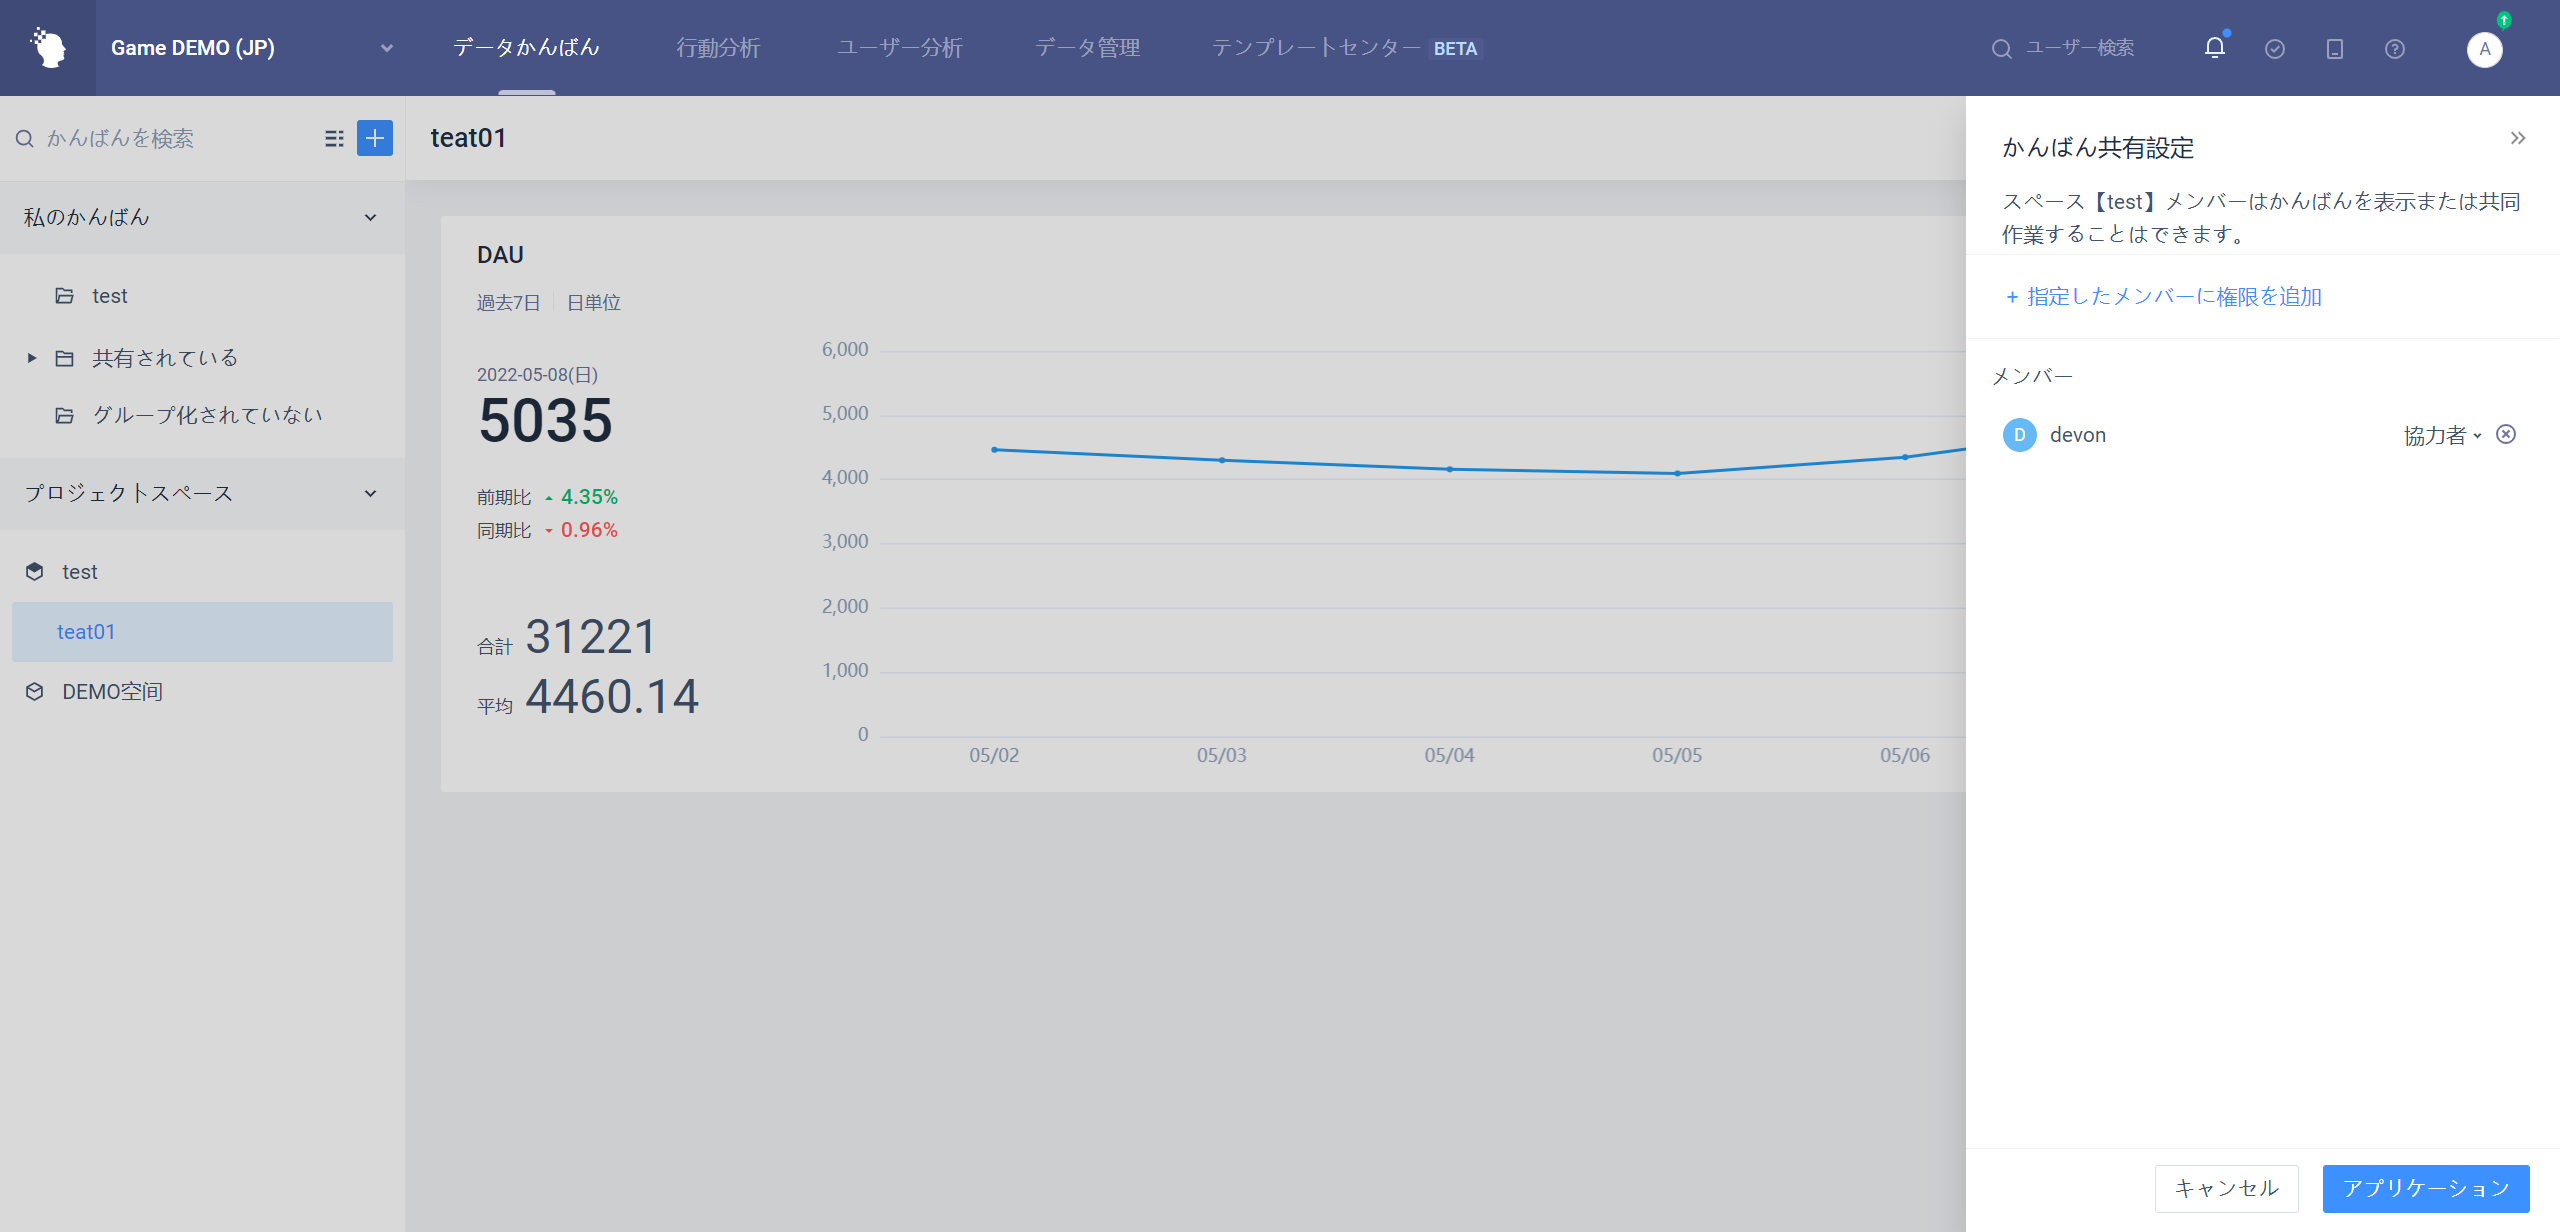Click the 0.96% 同期比 value
This screenshot has height=1232, width=2560.
[x=589, y=530]
